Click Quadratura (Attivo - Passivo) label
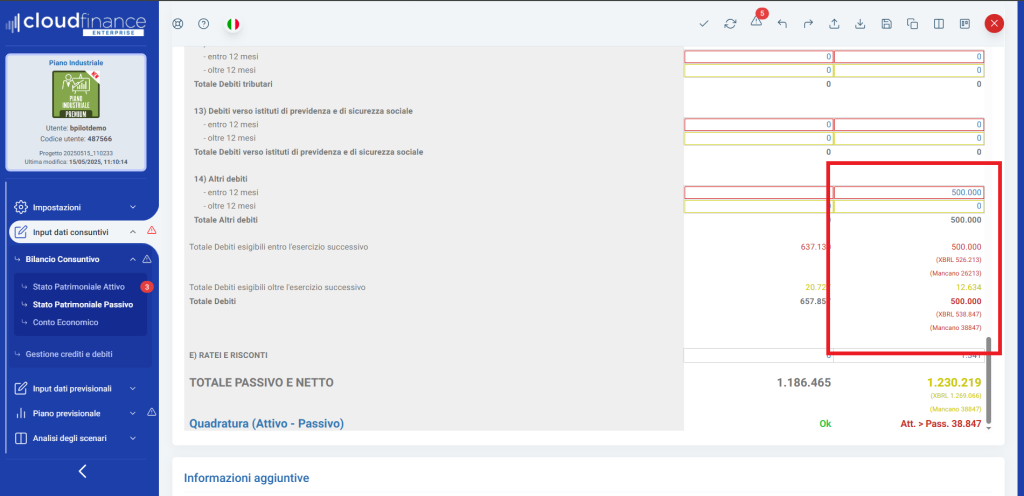1024x496 pixels. tap(266, 424)
